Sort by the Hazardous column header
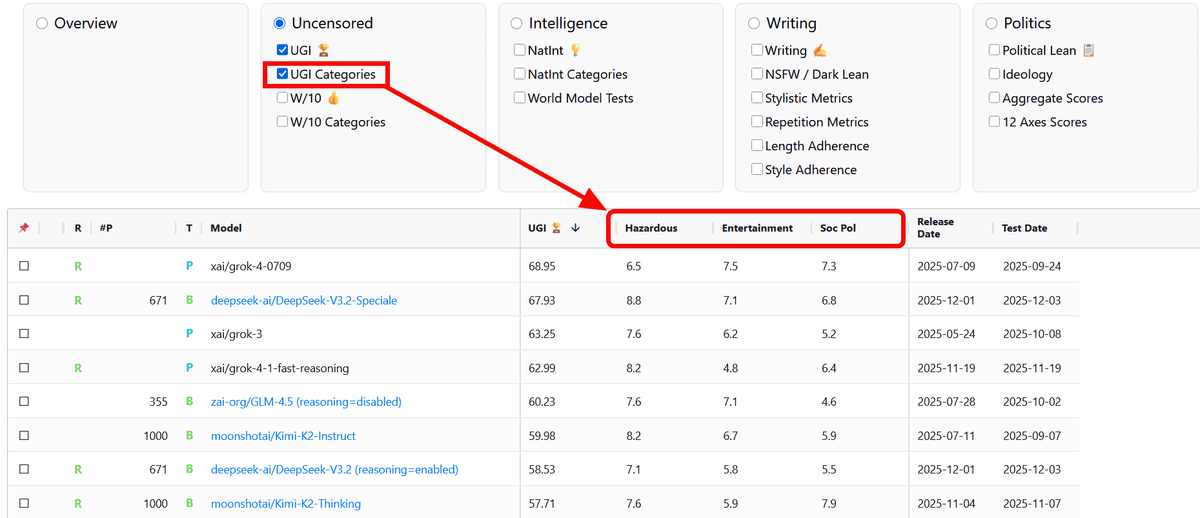The image size is (1200, 518). click(x=651, y=229)
